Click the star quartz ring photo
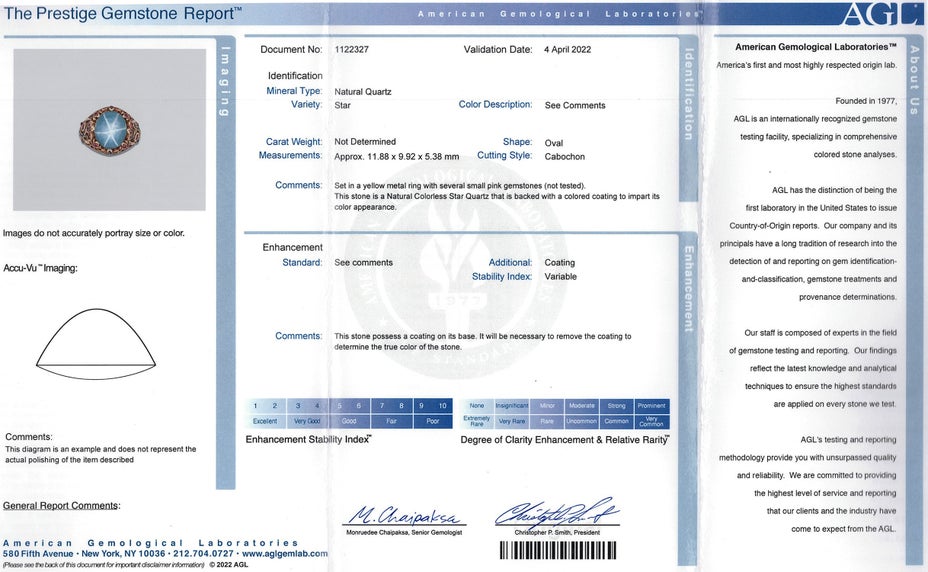Image resolution: width=928 pixels, height=572 pixels. (x=109, y=130)
